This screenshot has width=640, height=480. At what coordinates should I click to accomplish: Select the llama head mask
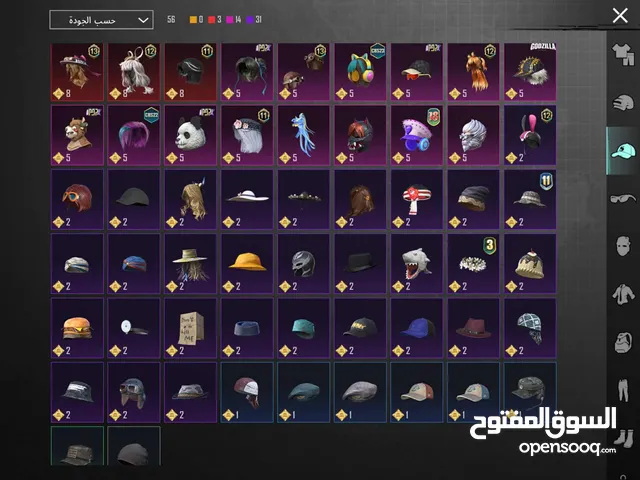click(77, 136)
